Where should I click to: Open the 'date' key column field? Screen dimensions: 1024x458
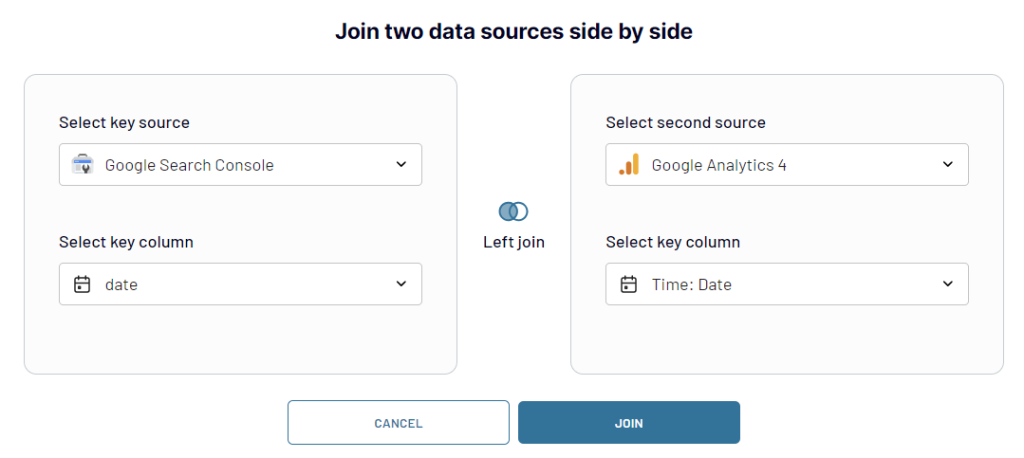click(240, 284)
